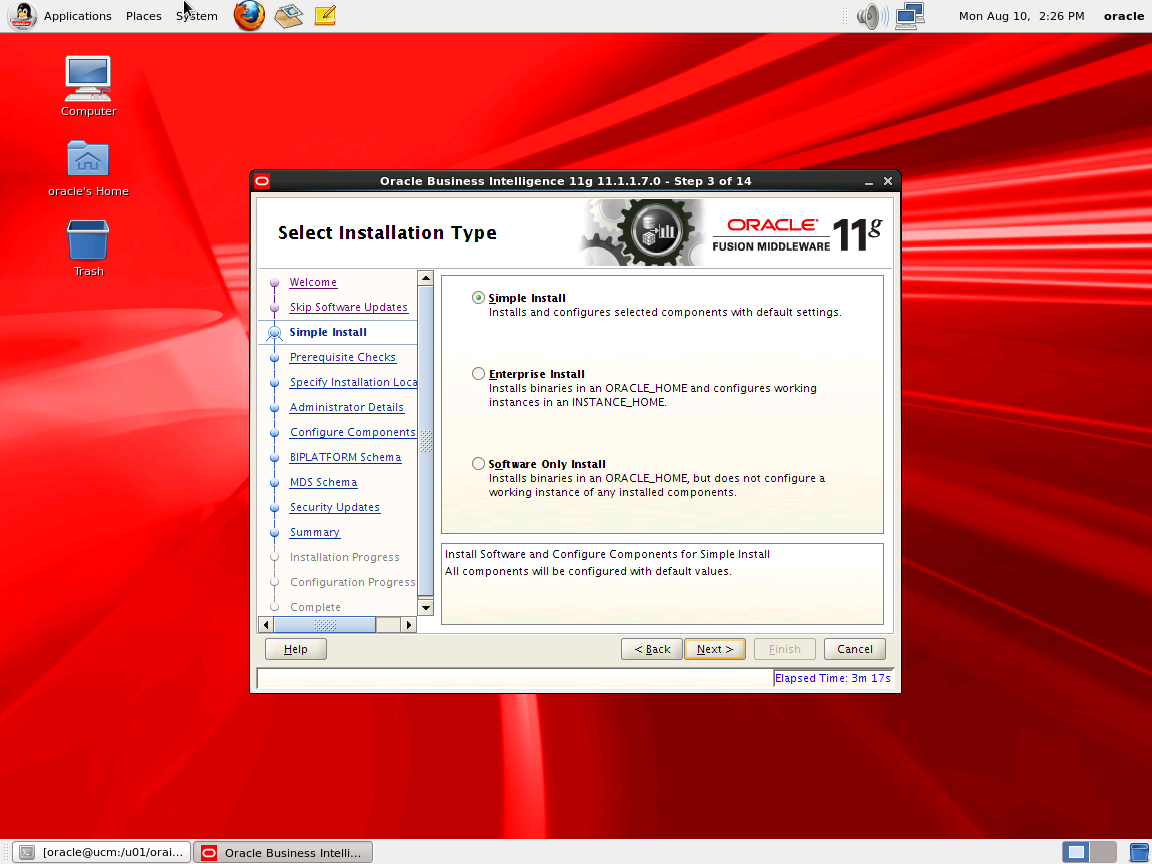This screenshot has height=864, width=1152.
Task: Go to the BIPLATFORM Schema step
Action: [345, 457]
